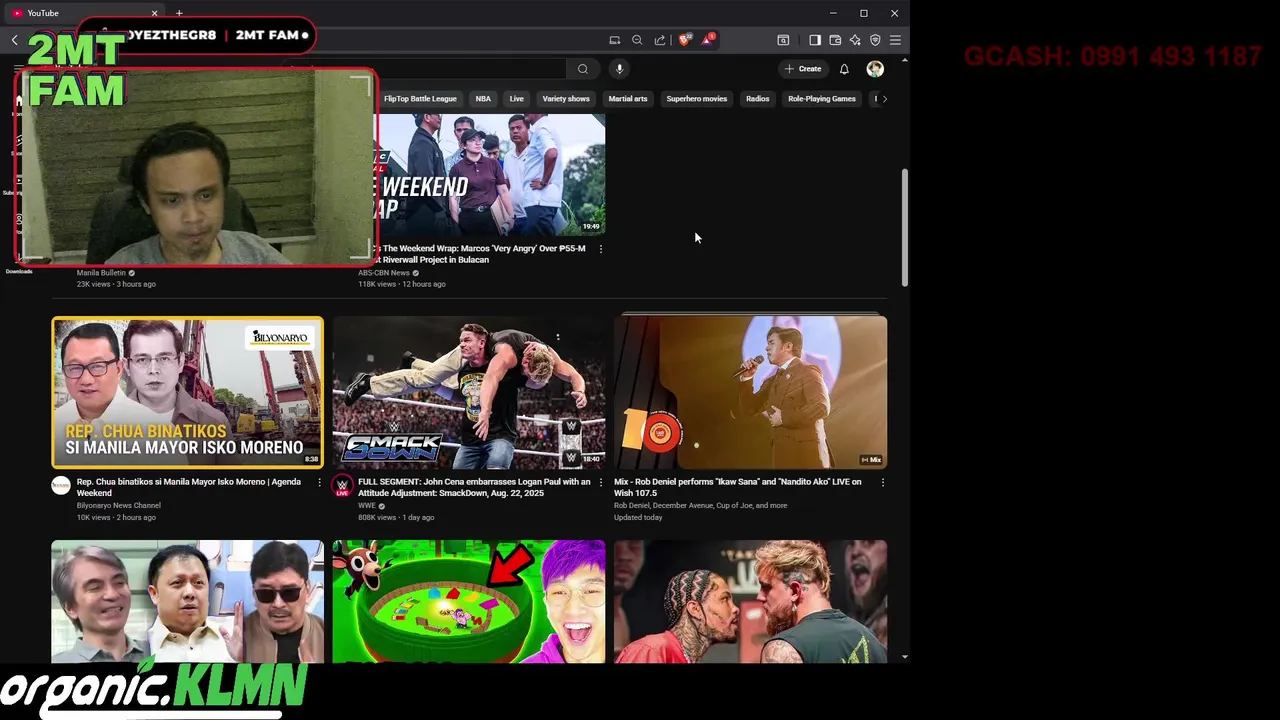Viewport: 1280px width, 720px height.
Task: Select the FlipTop Battle League chip
Action: tap(420, 99)
